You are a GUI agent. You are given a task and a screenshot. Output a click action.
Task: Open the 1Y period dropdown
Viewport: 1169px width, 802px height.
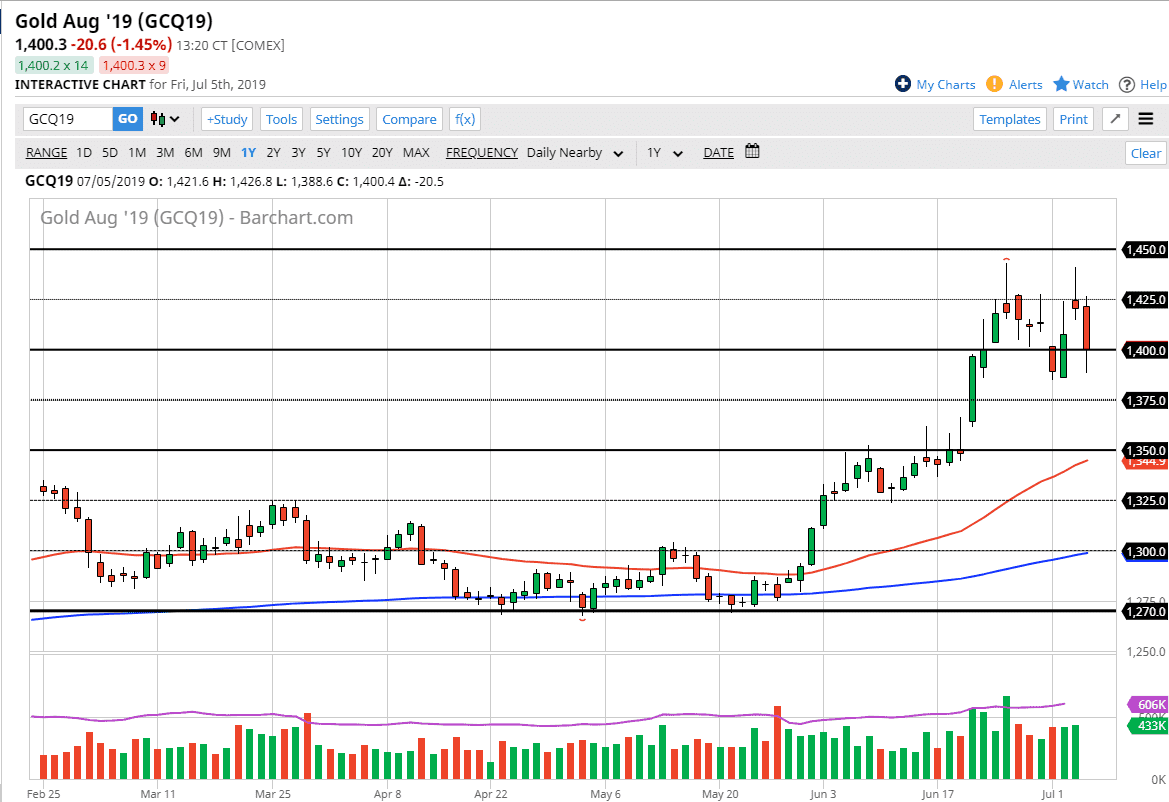(665, 153)
